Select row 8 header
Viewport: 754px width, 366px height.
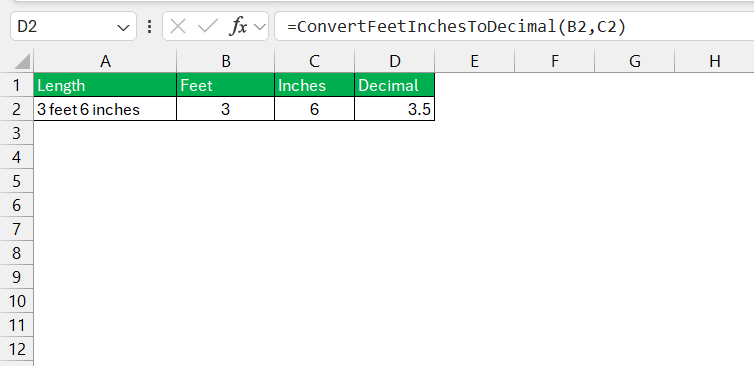point(17,253)
